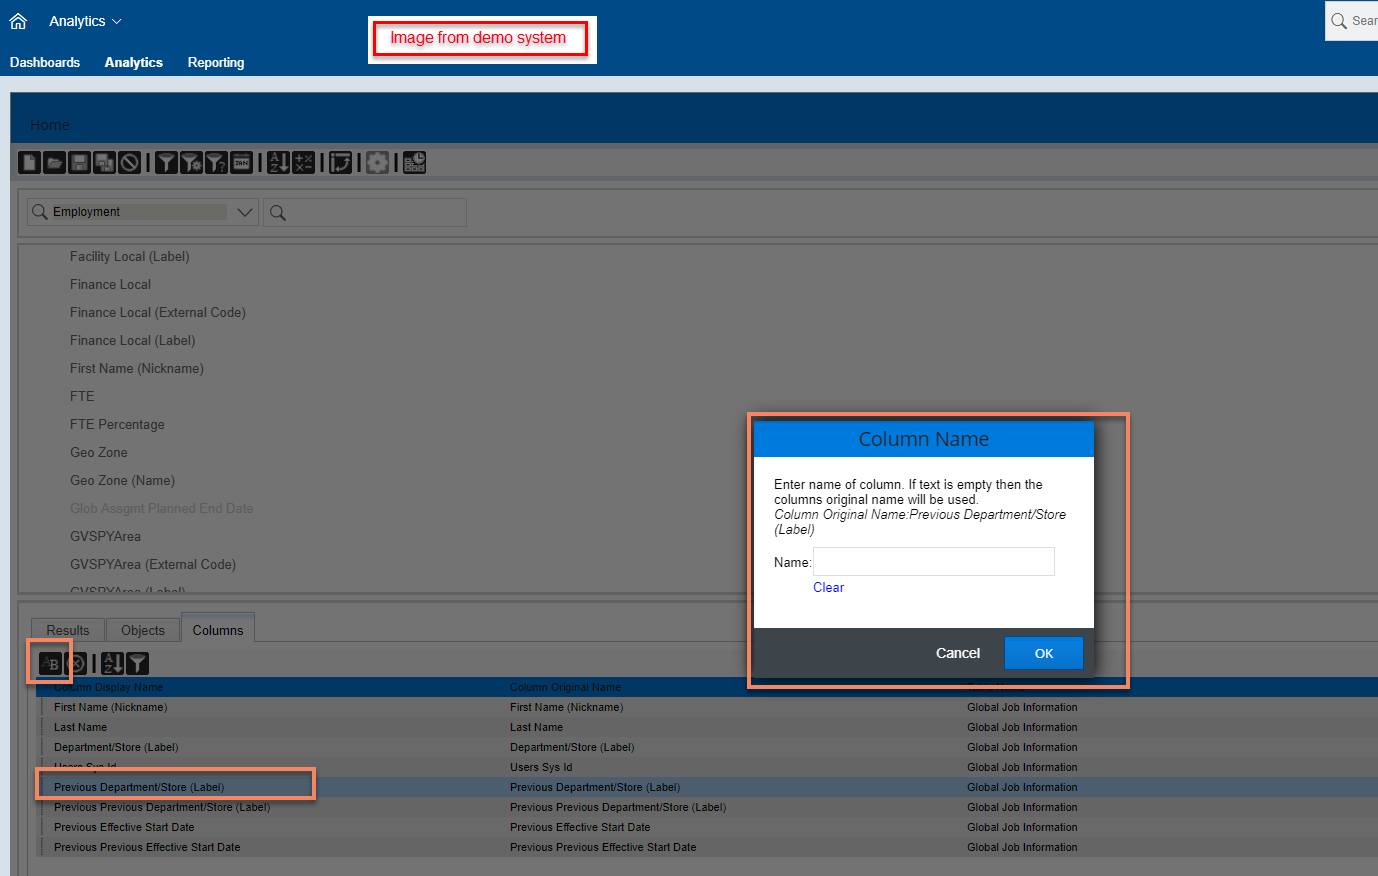
Task: Click the new blank report icon
Action: 30,162
